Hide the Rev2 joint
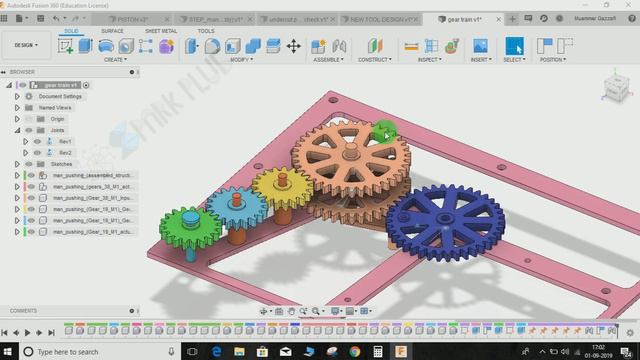Screen dimensions: 640x360 click(x=37, y=153)
